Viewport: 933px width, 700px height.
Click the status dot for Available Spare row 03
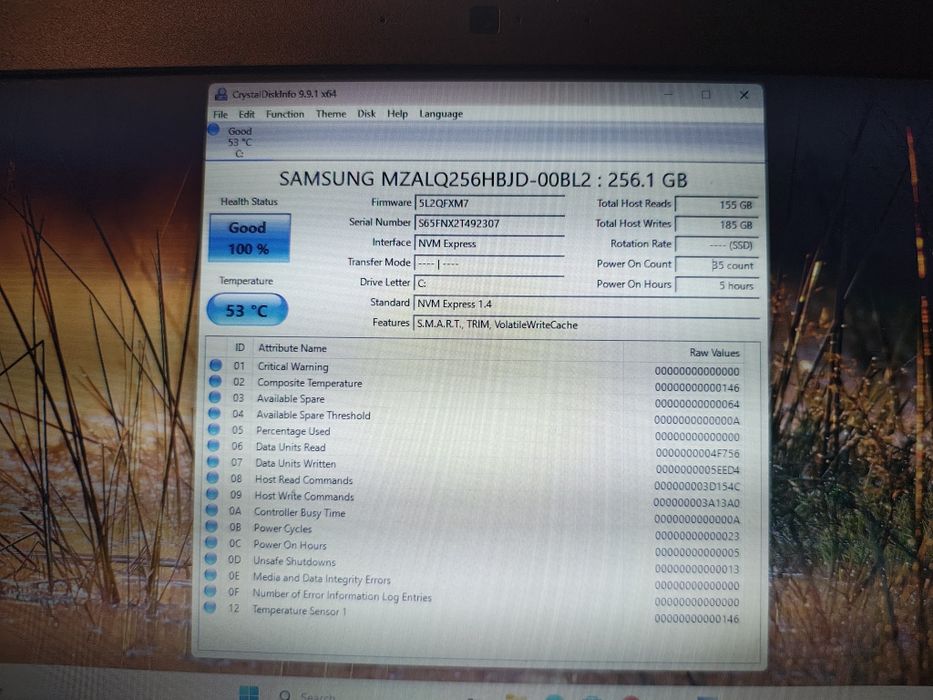point(215,398)
